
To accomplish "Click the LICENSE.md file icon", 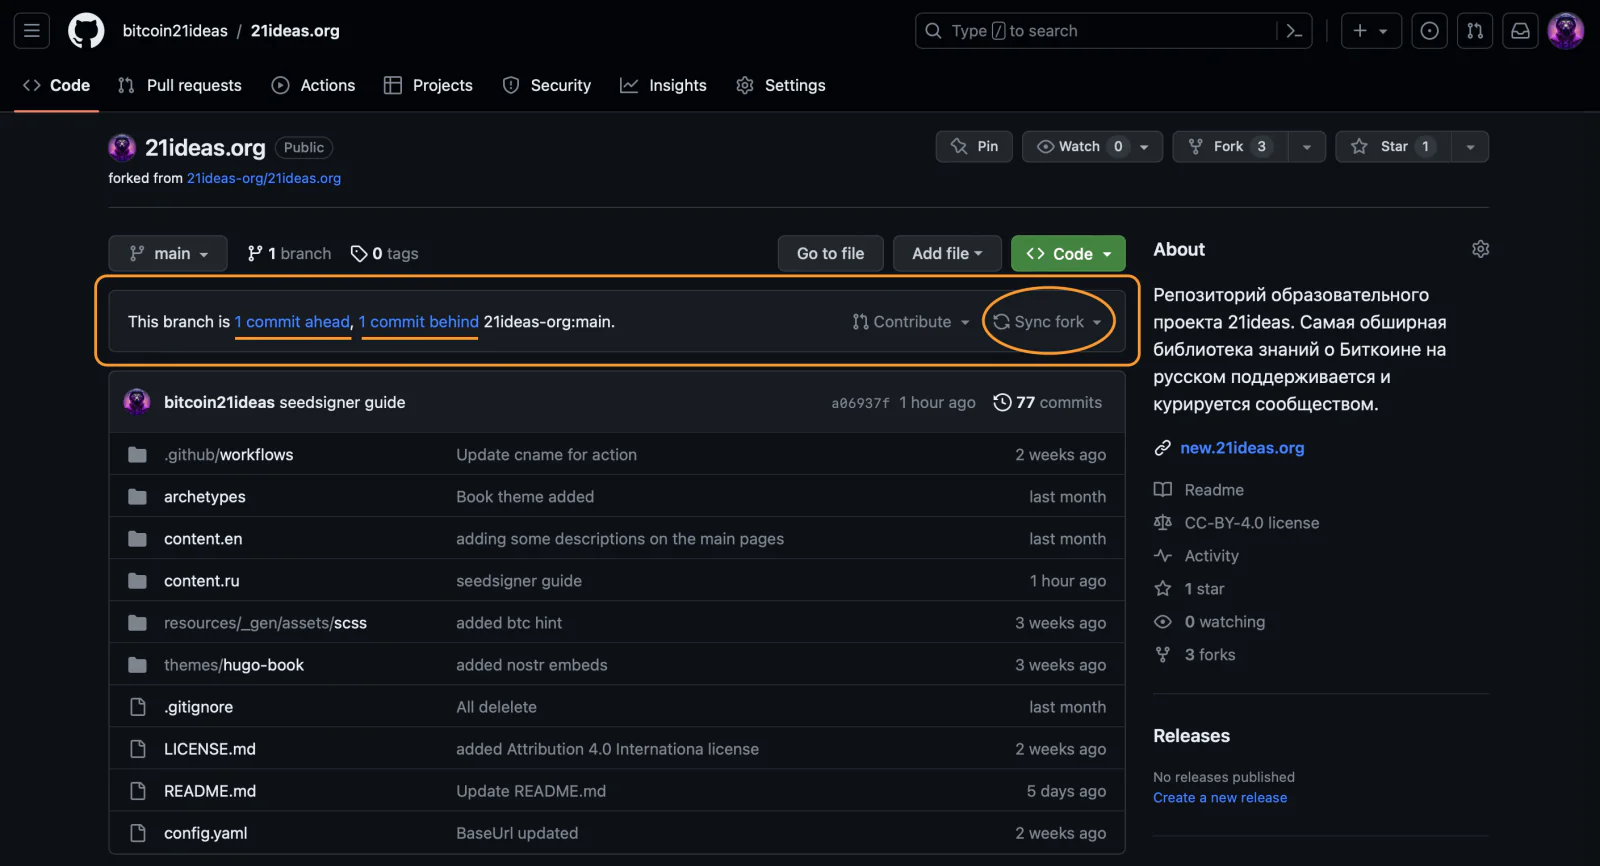I will (x=138, y=749).
